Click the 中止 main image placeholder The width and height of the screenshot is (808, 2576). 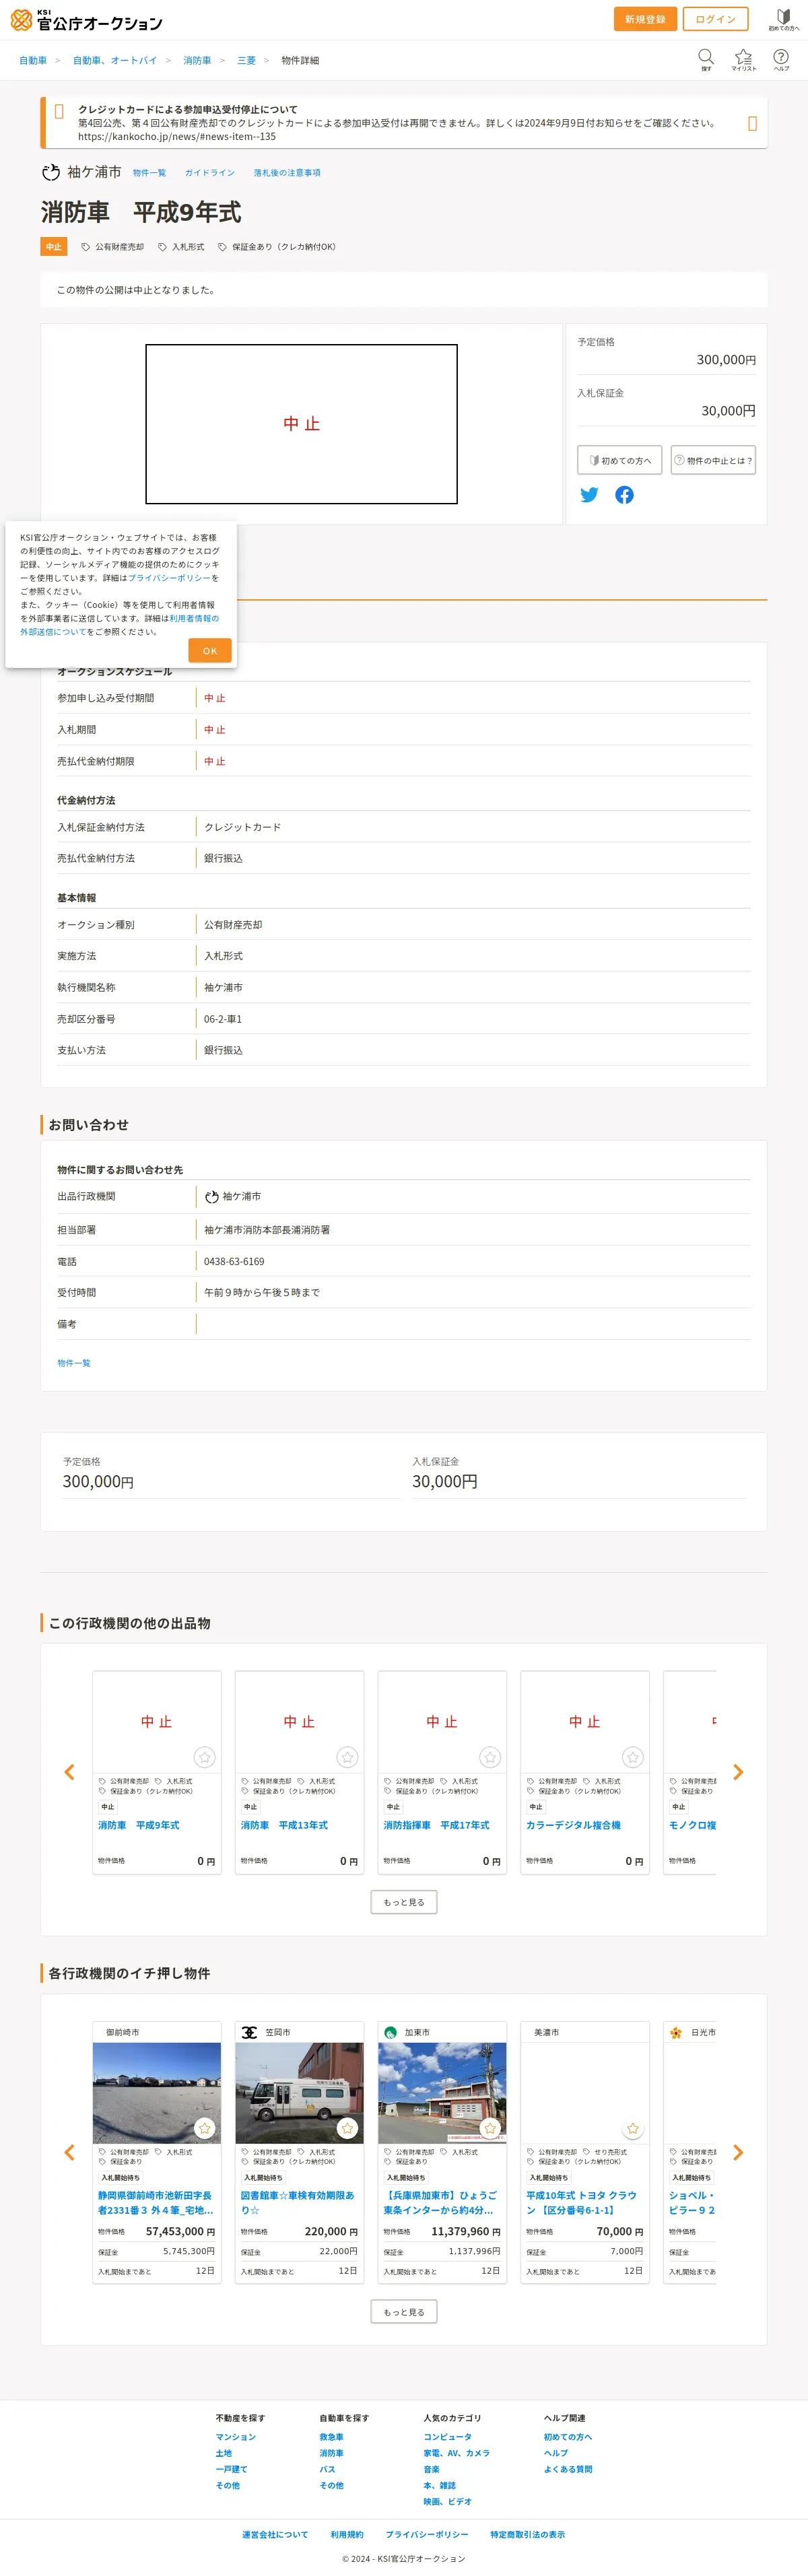(301, 424)
